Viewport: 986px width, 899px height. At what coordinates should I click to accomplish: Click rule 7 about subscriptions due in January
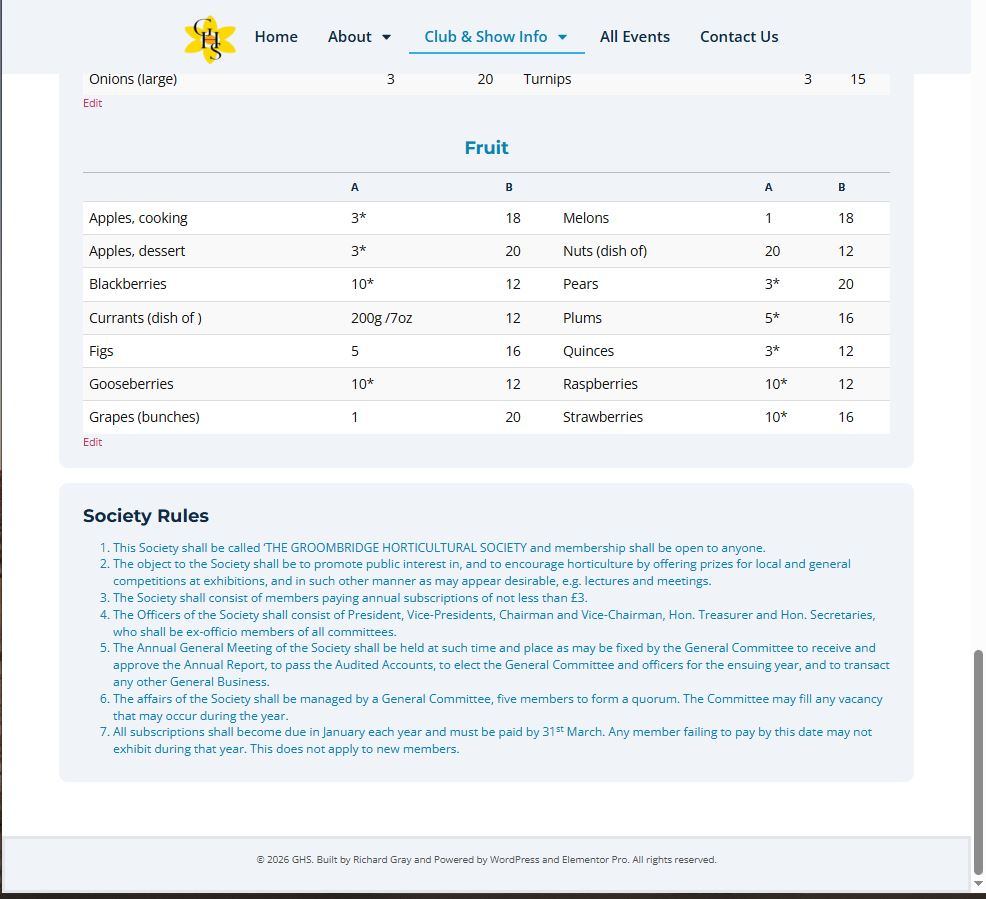click(490, 740)
